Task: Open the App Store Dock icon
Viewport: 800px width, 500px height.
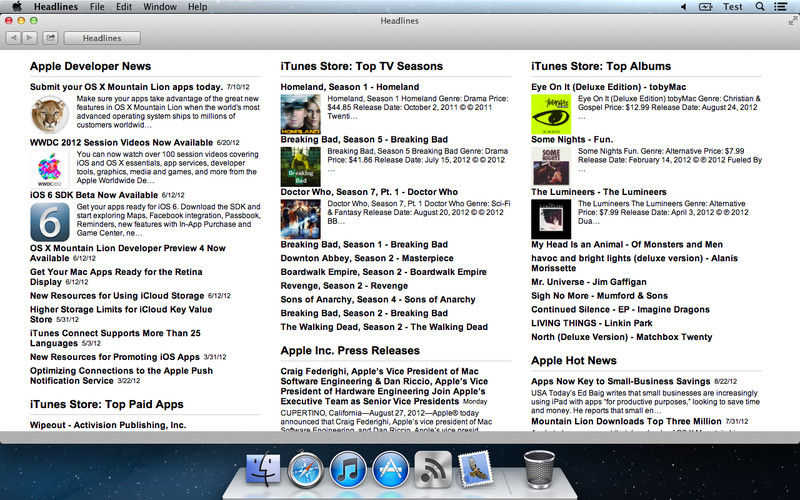Action: pyautogui.click(x=390, y=469)
